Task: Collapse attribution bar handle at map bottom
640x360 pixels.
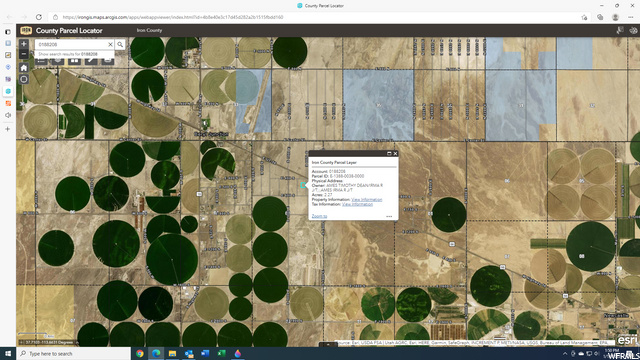Action: click(328, 344)
